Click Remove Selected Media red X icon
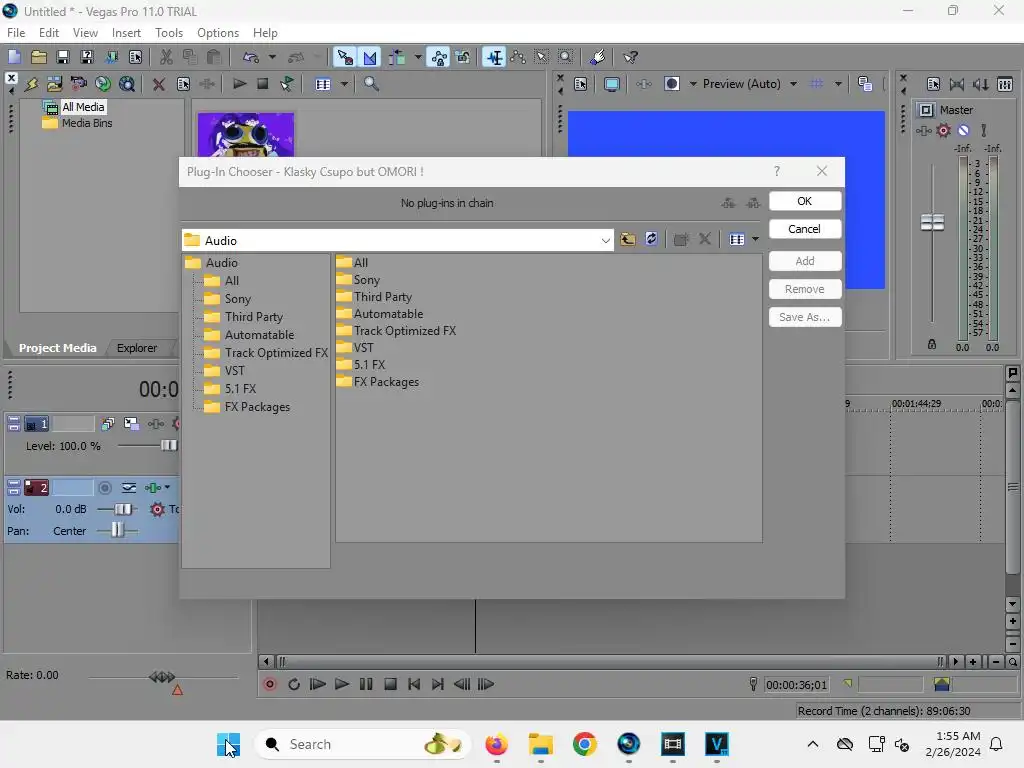This screenshot has width=1024, height=768. tap(159, 84)
